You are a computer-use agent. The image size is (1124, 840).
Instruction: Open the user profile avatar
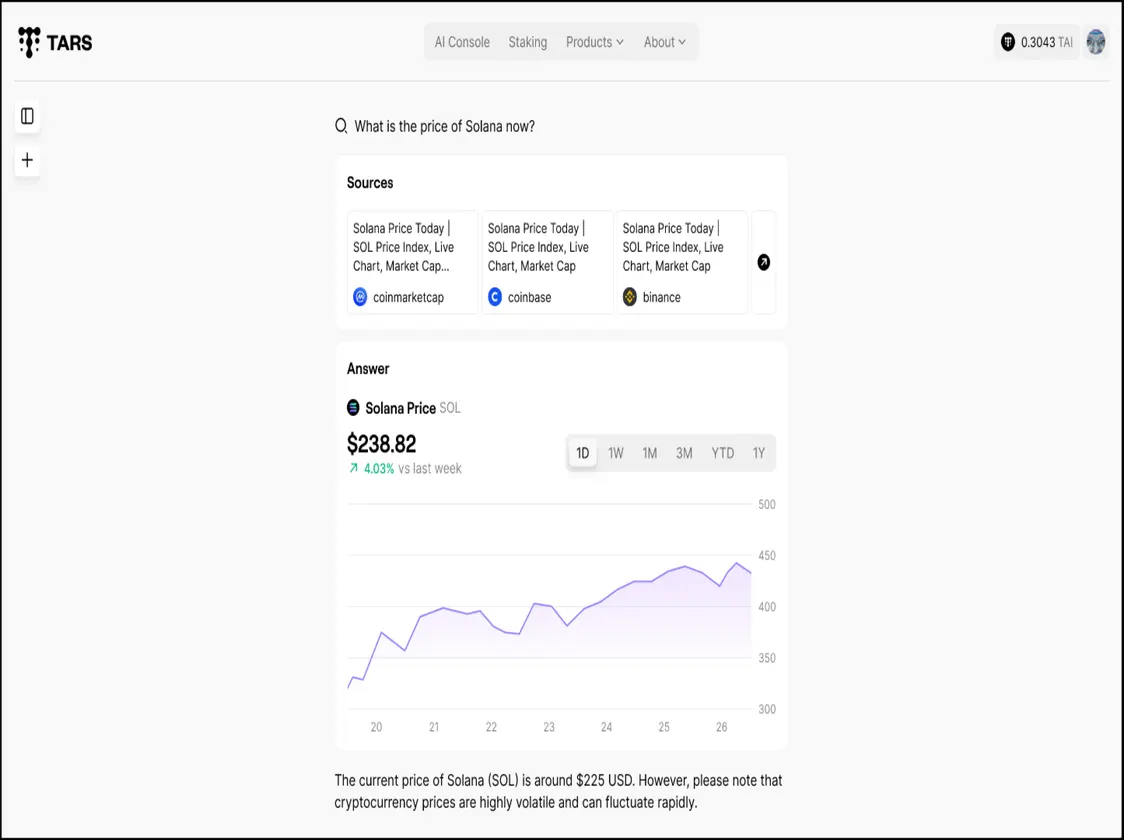[1095, 42]
